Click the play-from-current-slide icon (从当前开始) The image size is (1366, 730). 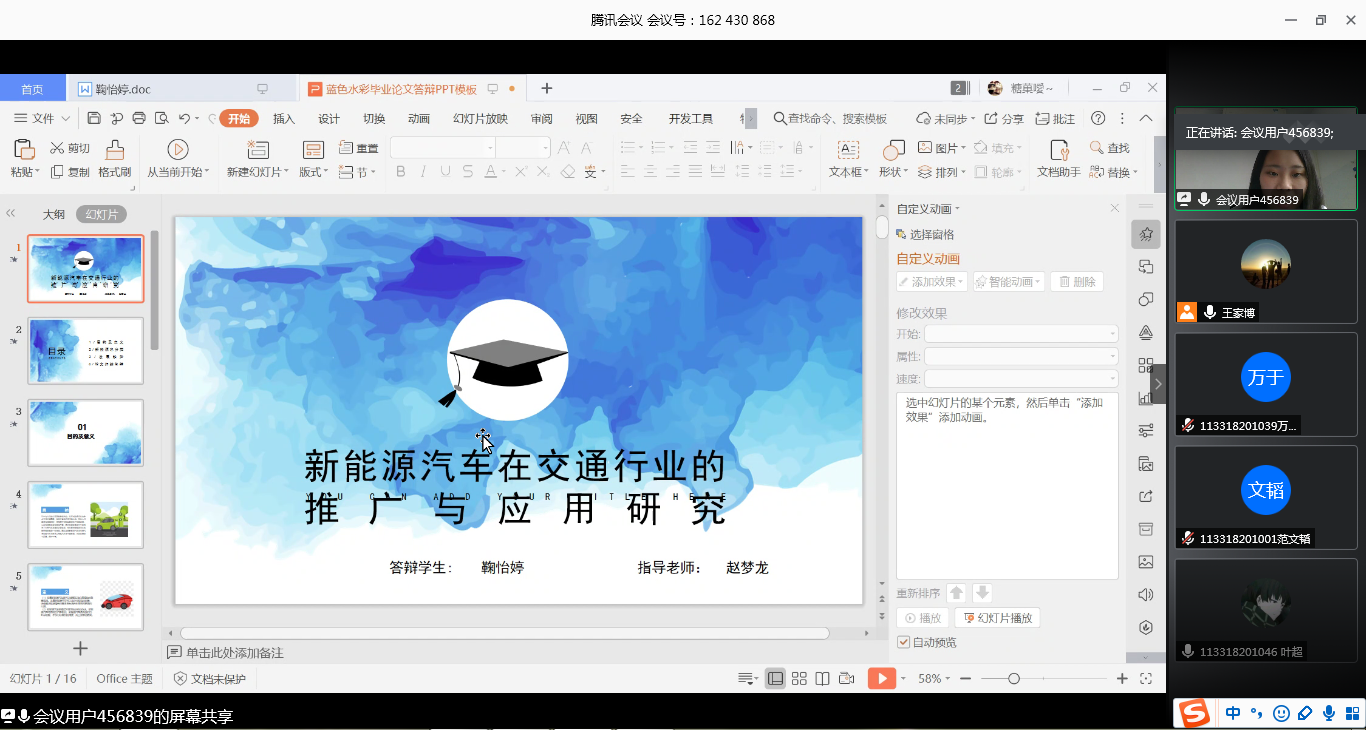[x=178, y=150]
